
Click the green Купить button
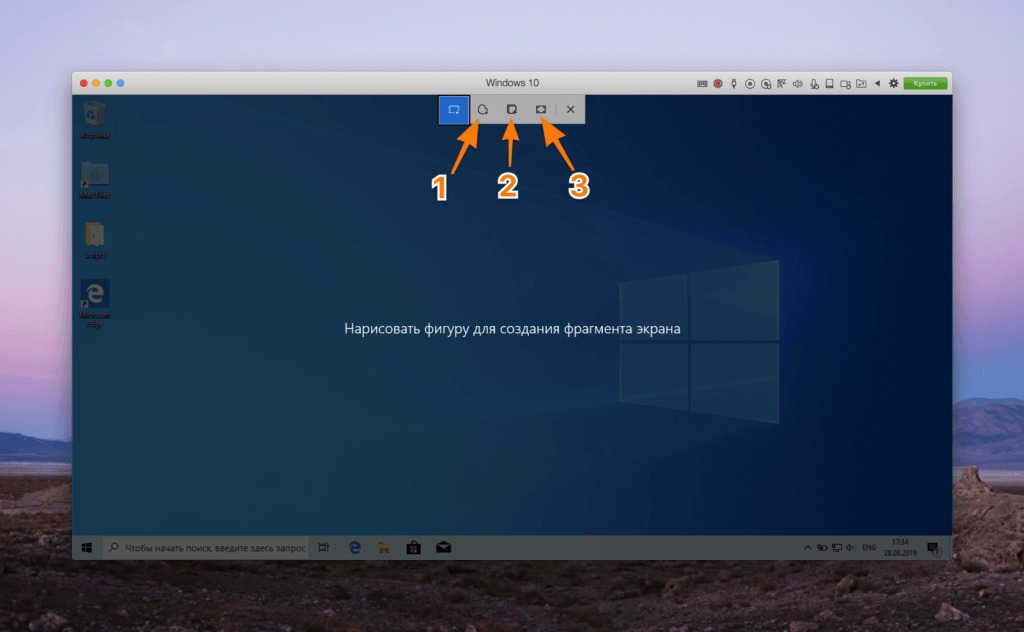pos(925,84)
